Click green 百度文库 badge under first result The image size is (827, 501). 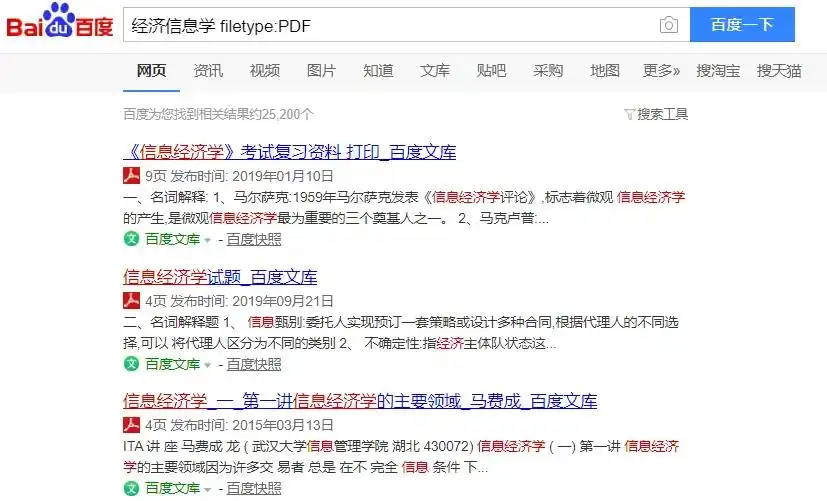pyautogui.click(x=131, y=239)
